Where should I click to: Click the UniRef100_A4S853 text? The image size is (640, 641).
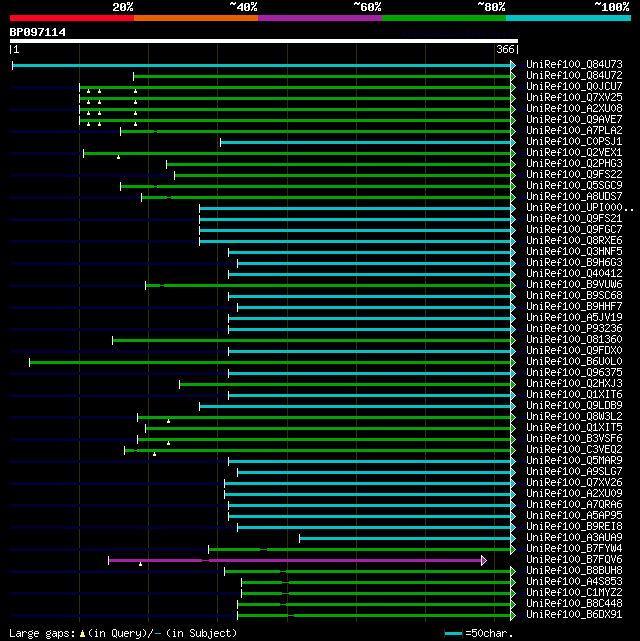(x=574, y=582)
